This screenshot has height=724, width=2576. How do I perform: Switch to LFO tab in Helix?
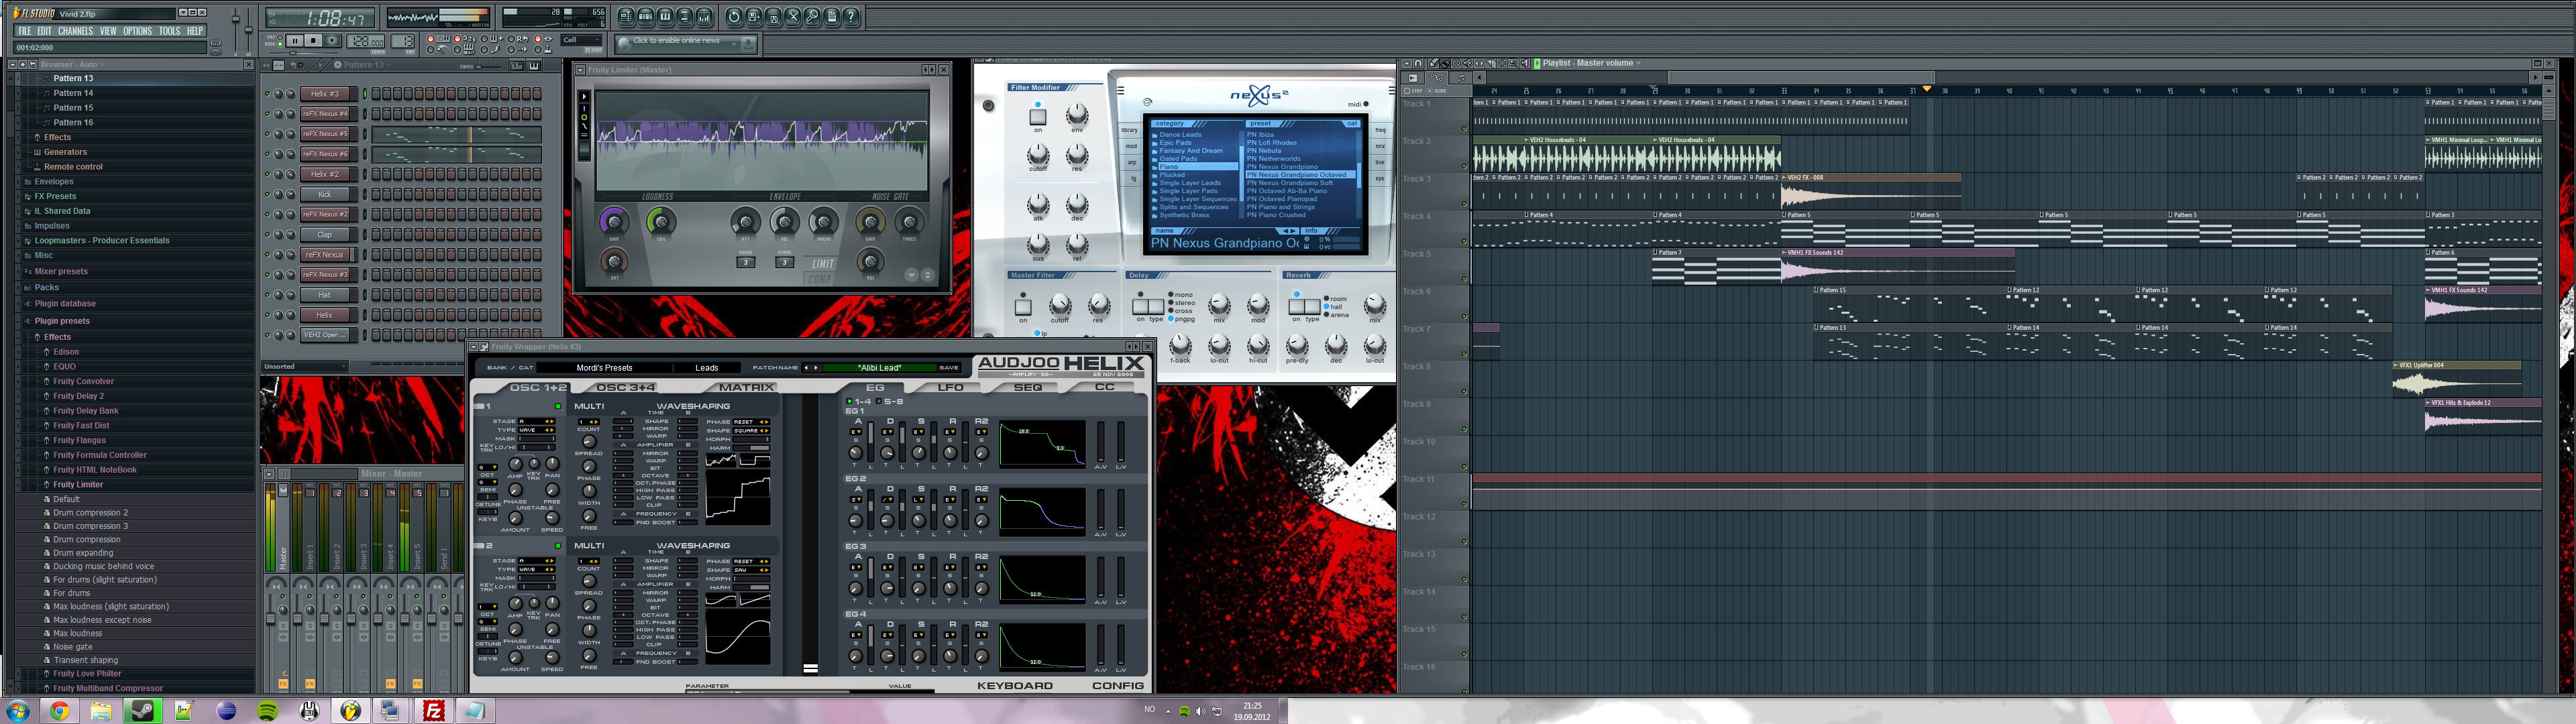(951, 388)
